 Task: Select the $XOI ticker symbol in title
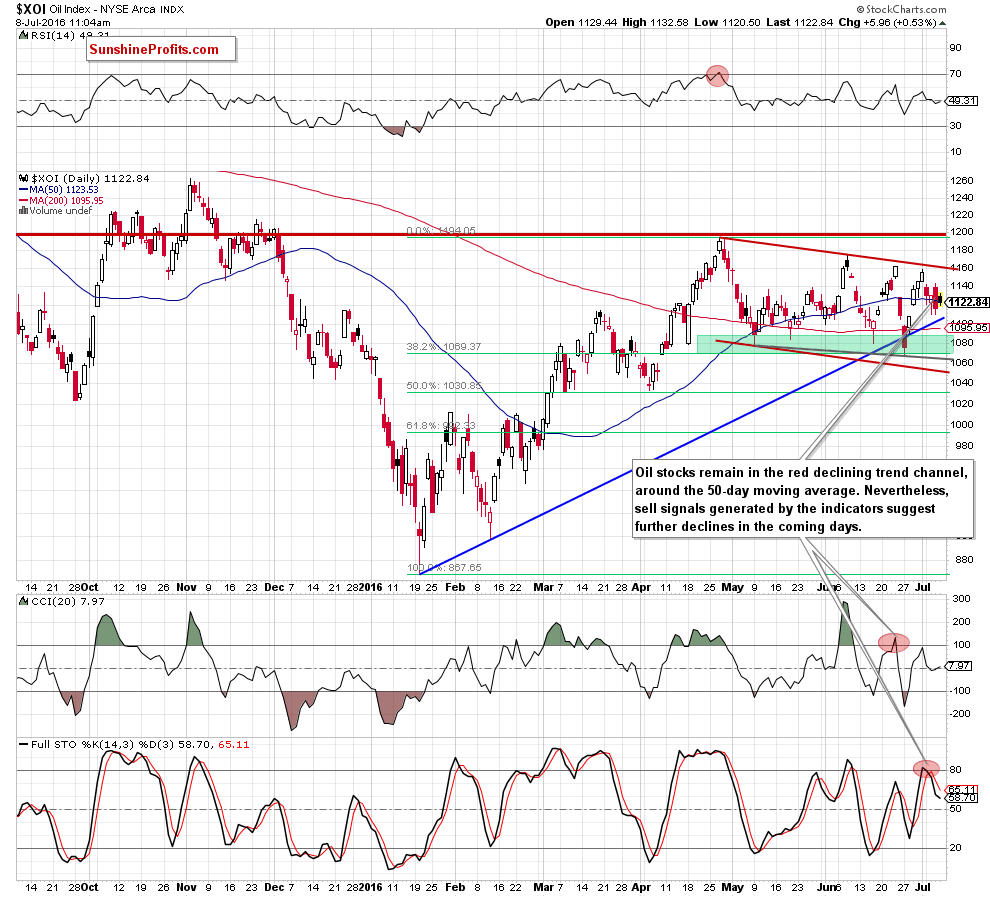tap(30, 9)
